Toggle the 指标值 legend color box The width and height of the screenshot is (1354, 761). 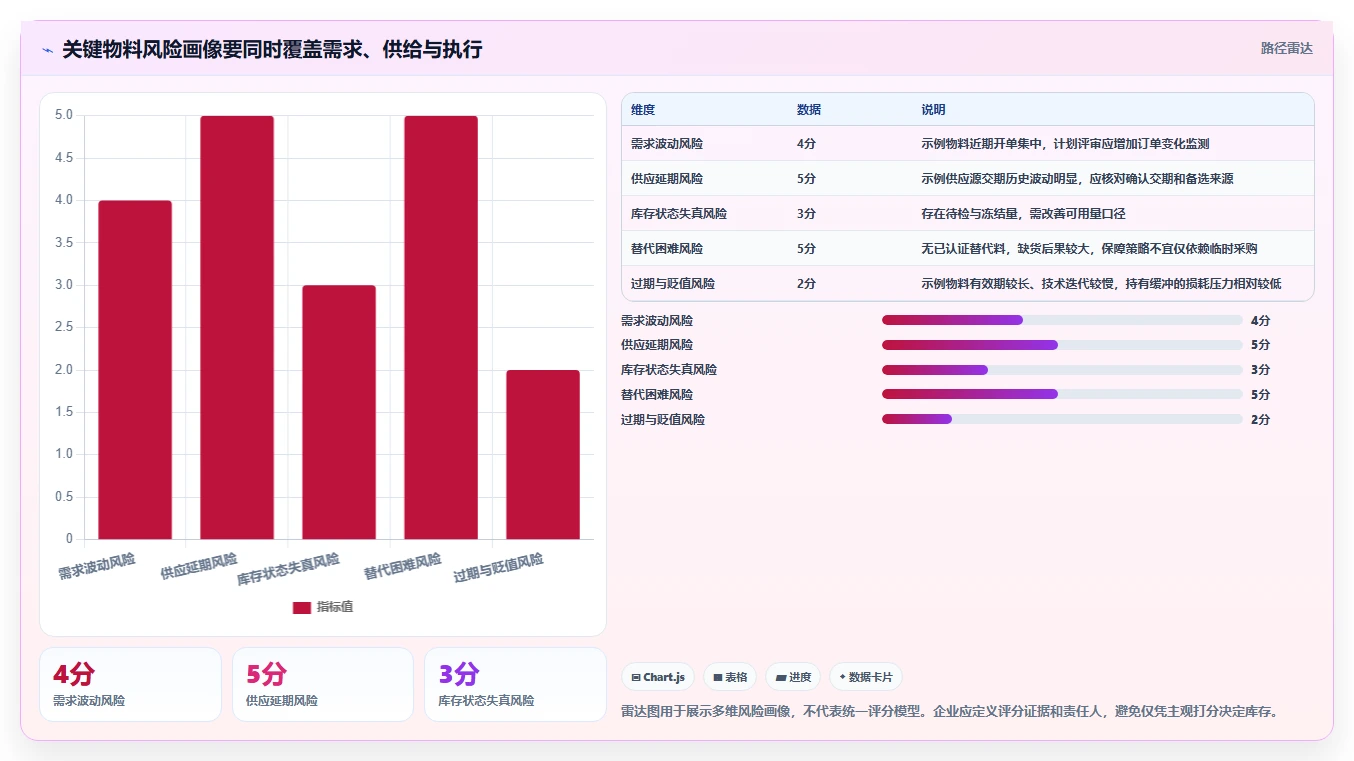(302, 607)
